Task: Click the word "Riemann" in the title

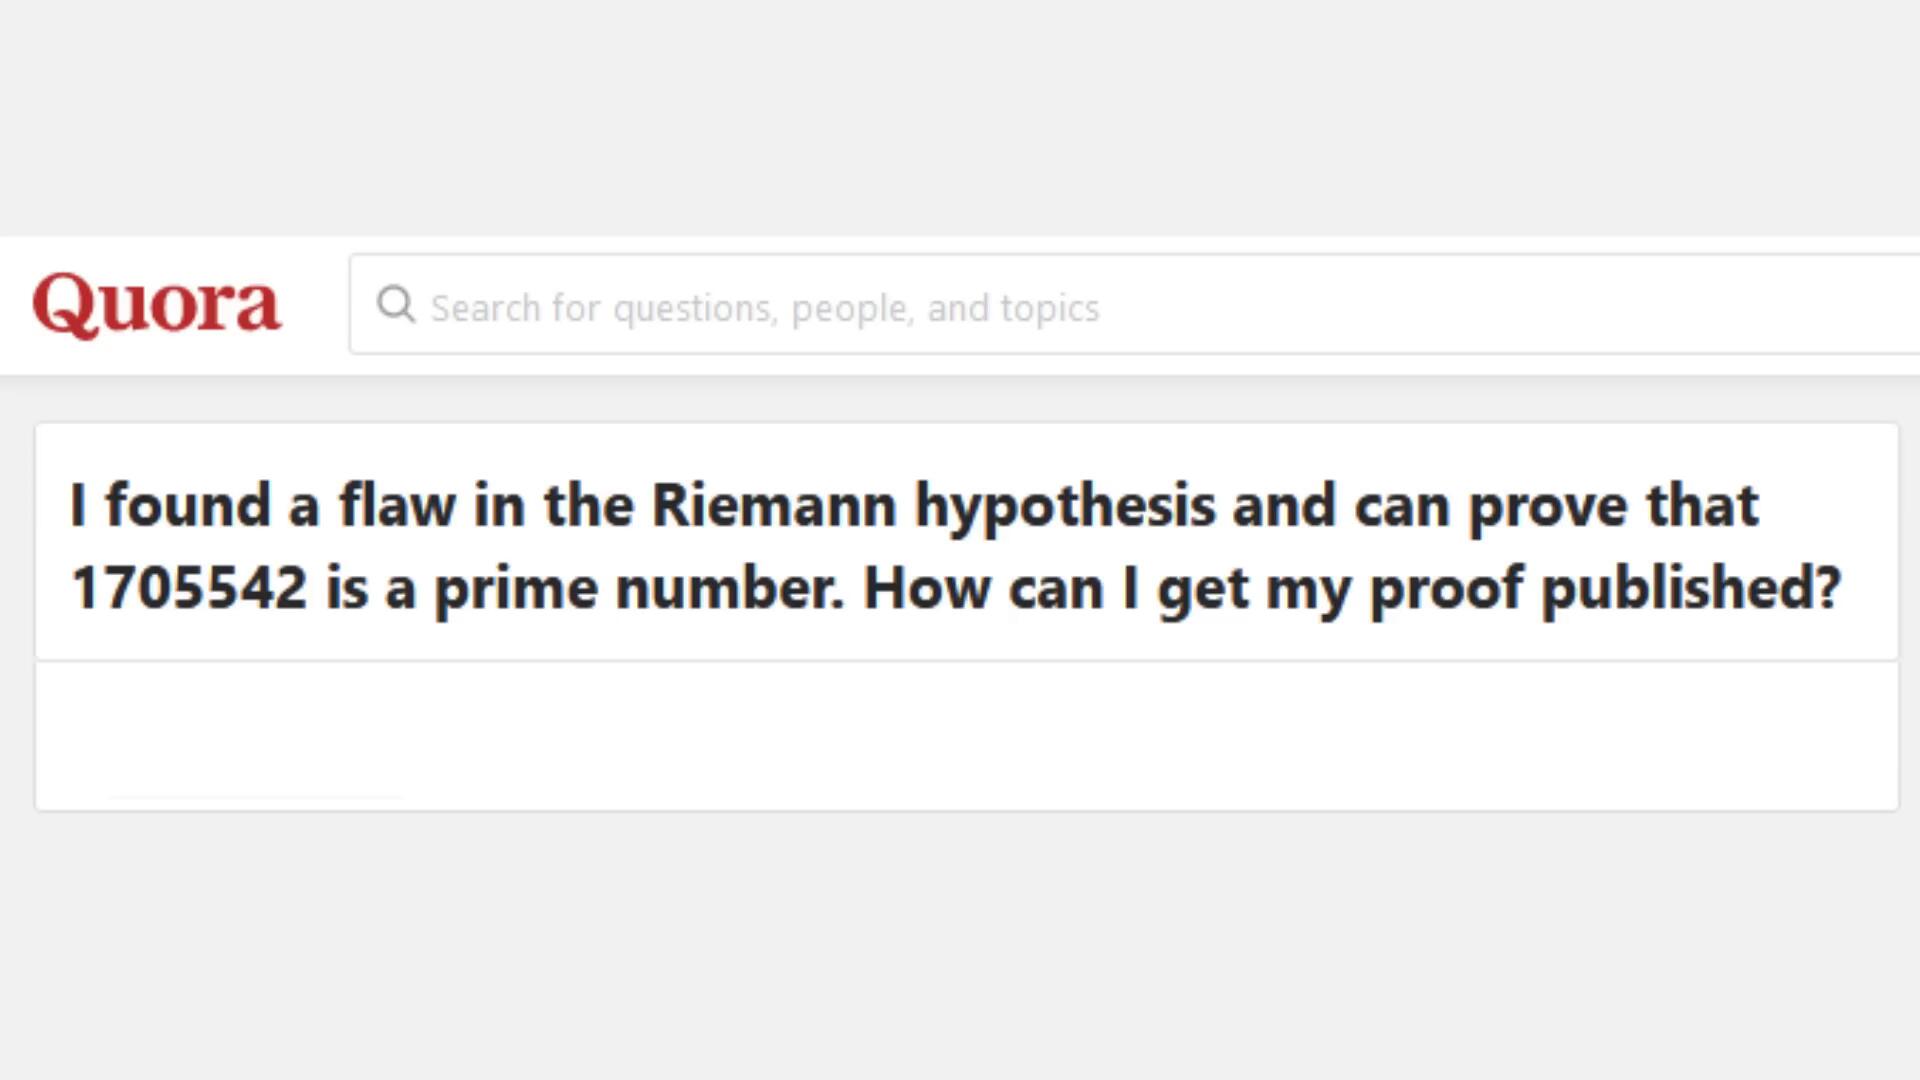Action: pos(773,505)
